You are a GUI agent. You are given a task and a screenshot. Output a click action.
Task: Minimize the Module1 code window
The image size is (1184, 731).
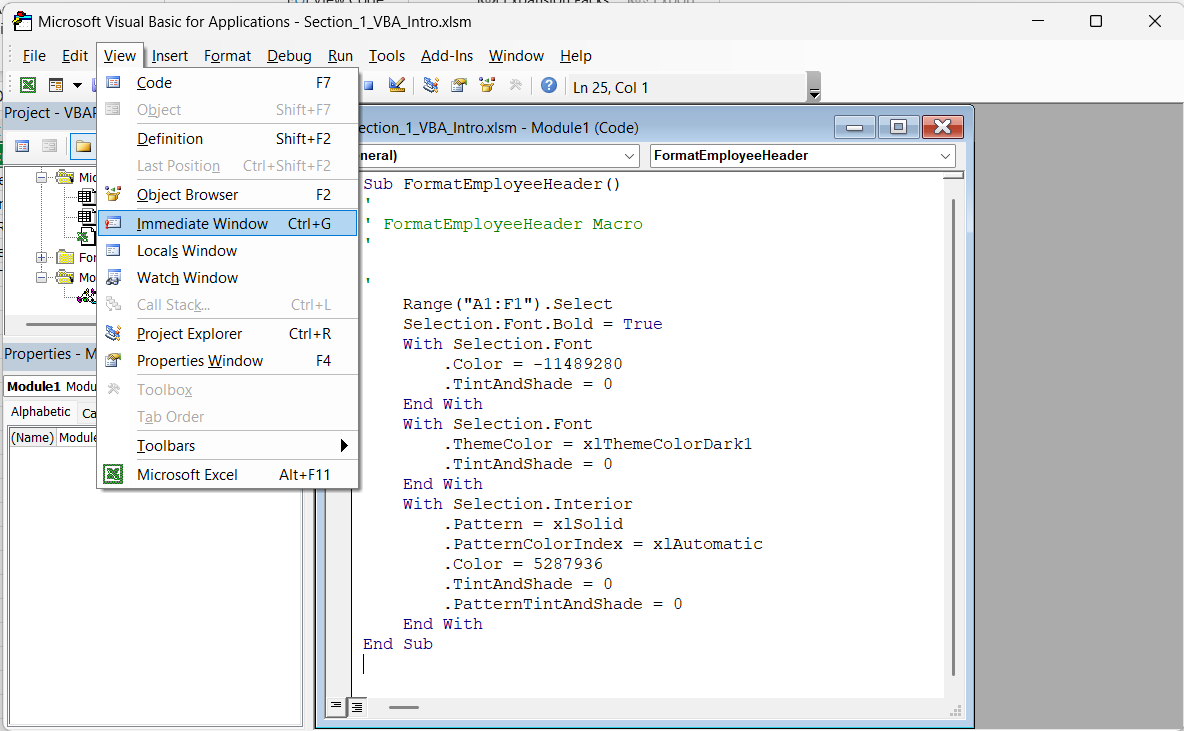855,127
